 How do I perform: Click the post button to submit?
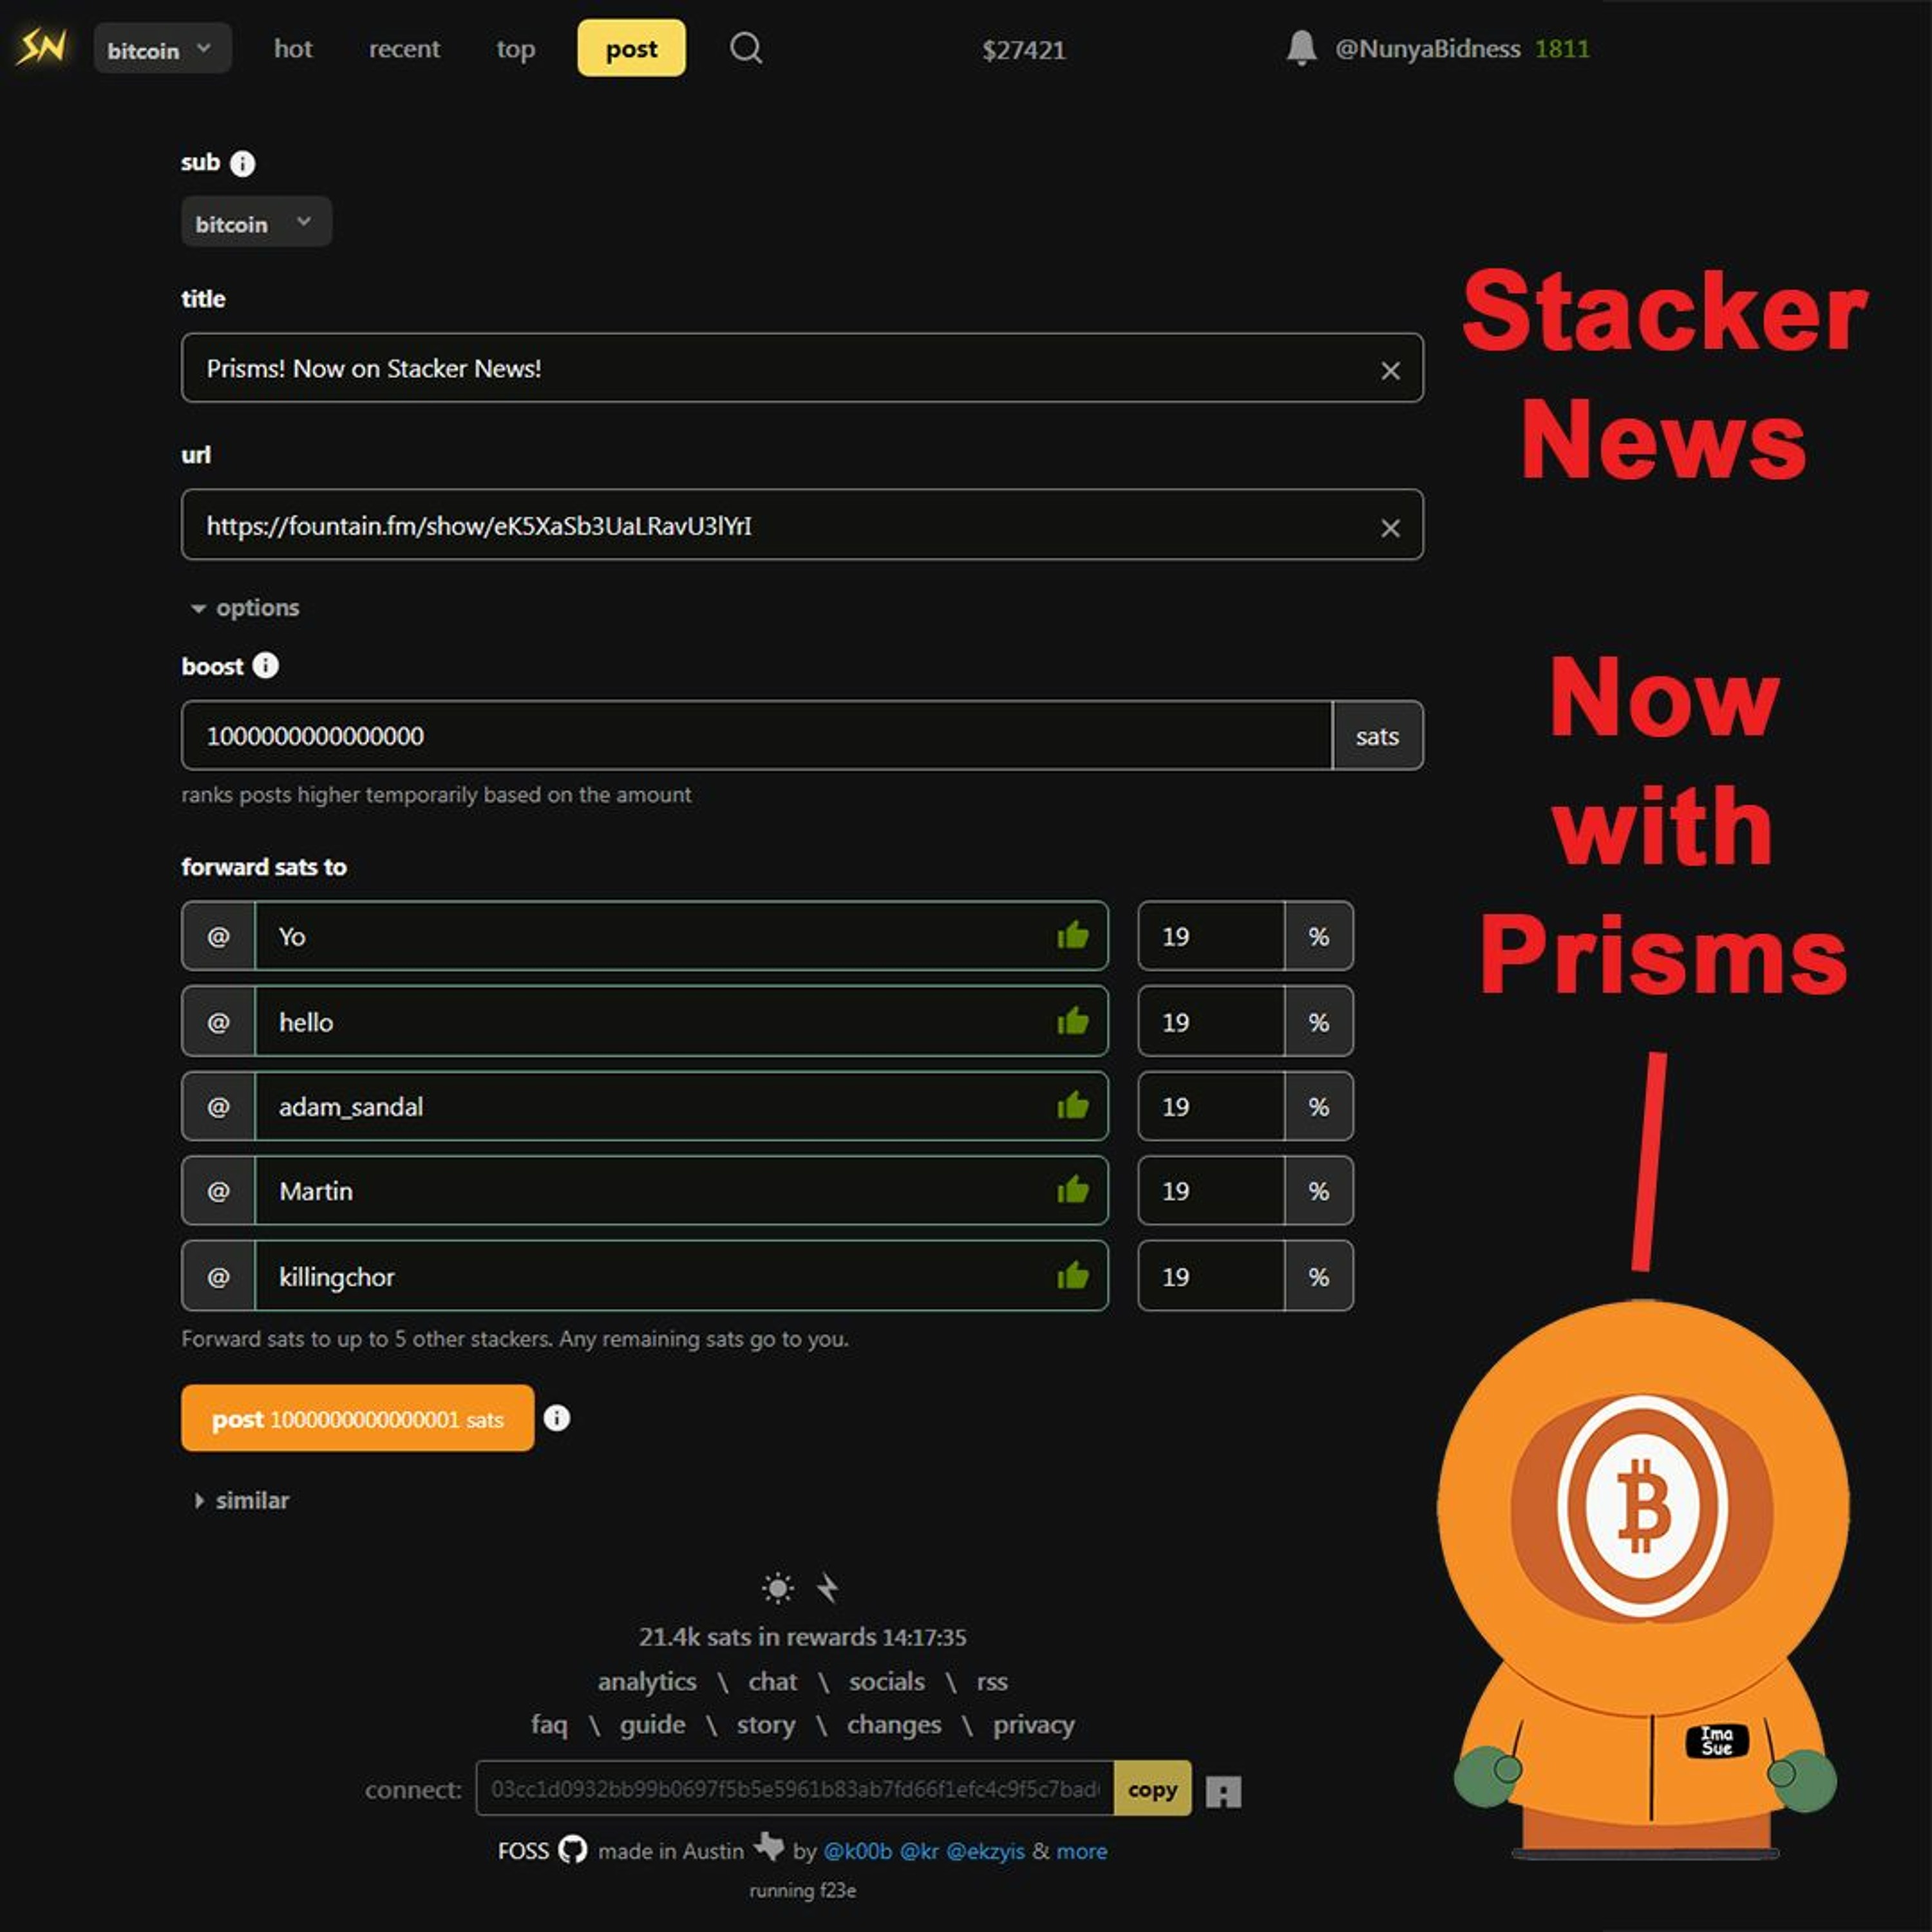[354, 1417]
